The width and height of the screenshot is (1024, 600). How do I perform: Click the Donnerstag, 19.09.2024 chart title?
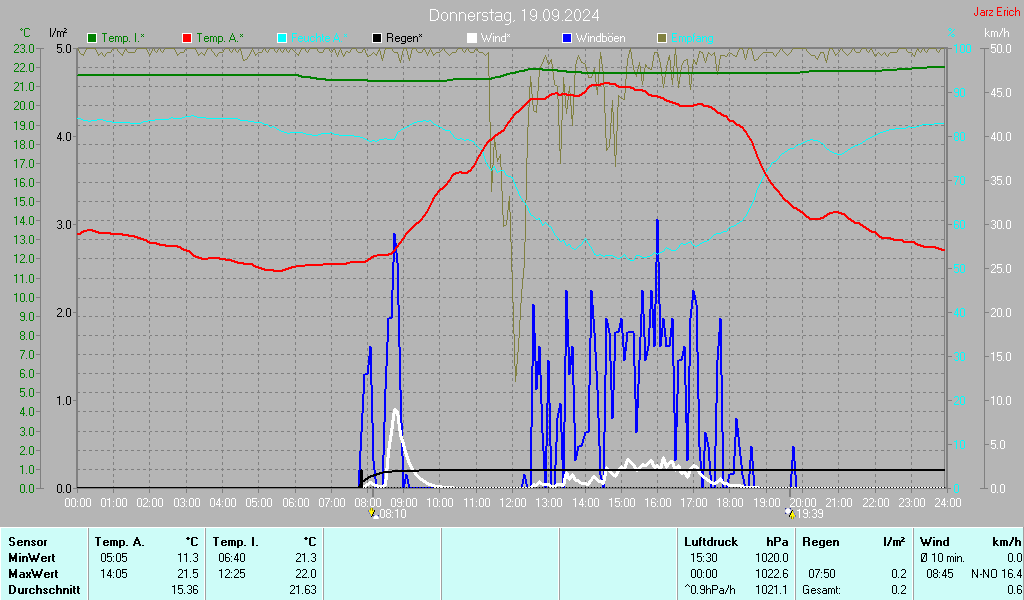pyautogui.click(x=514, y=15)
